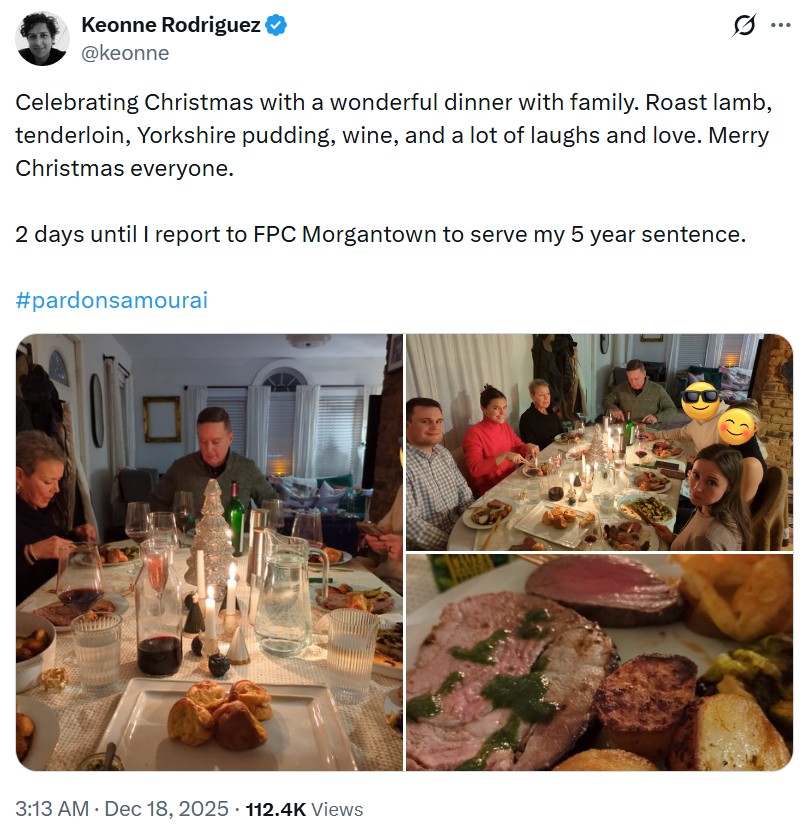Screen dimensions: 805x828
Task: Open the @keonne handle link
Action: coord(124,53)
